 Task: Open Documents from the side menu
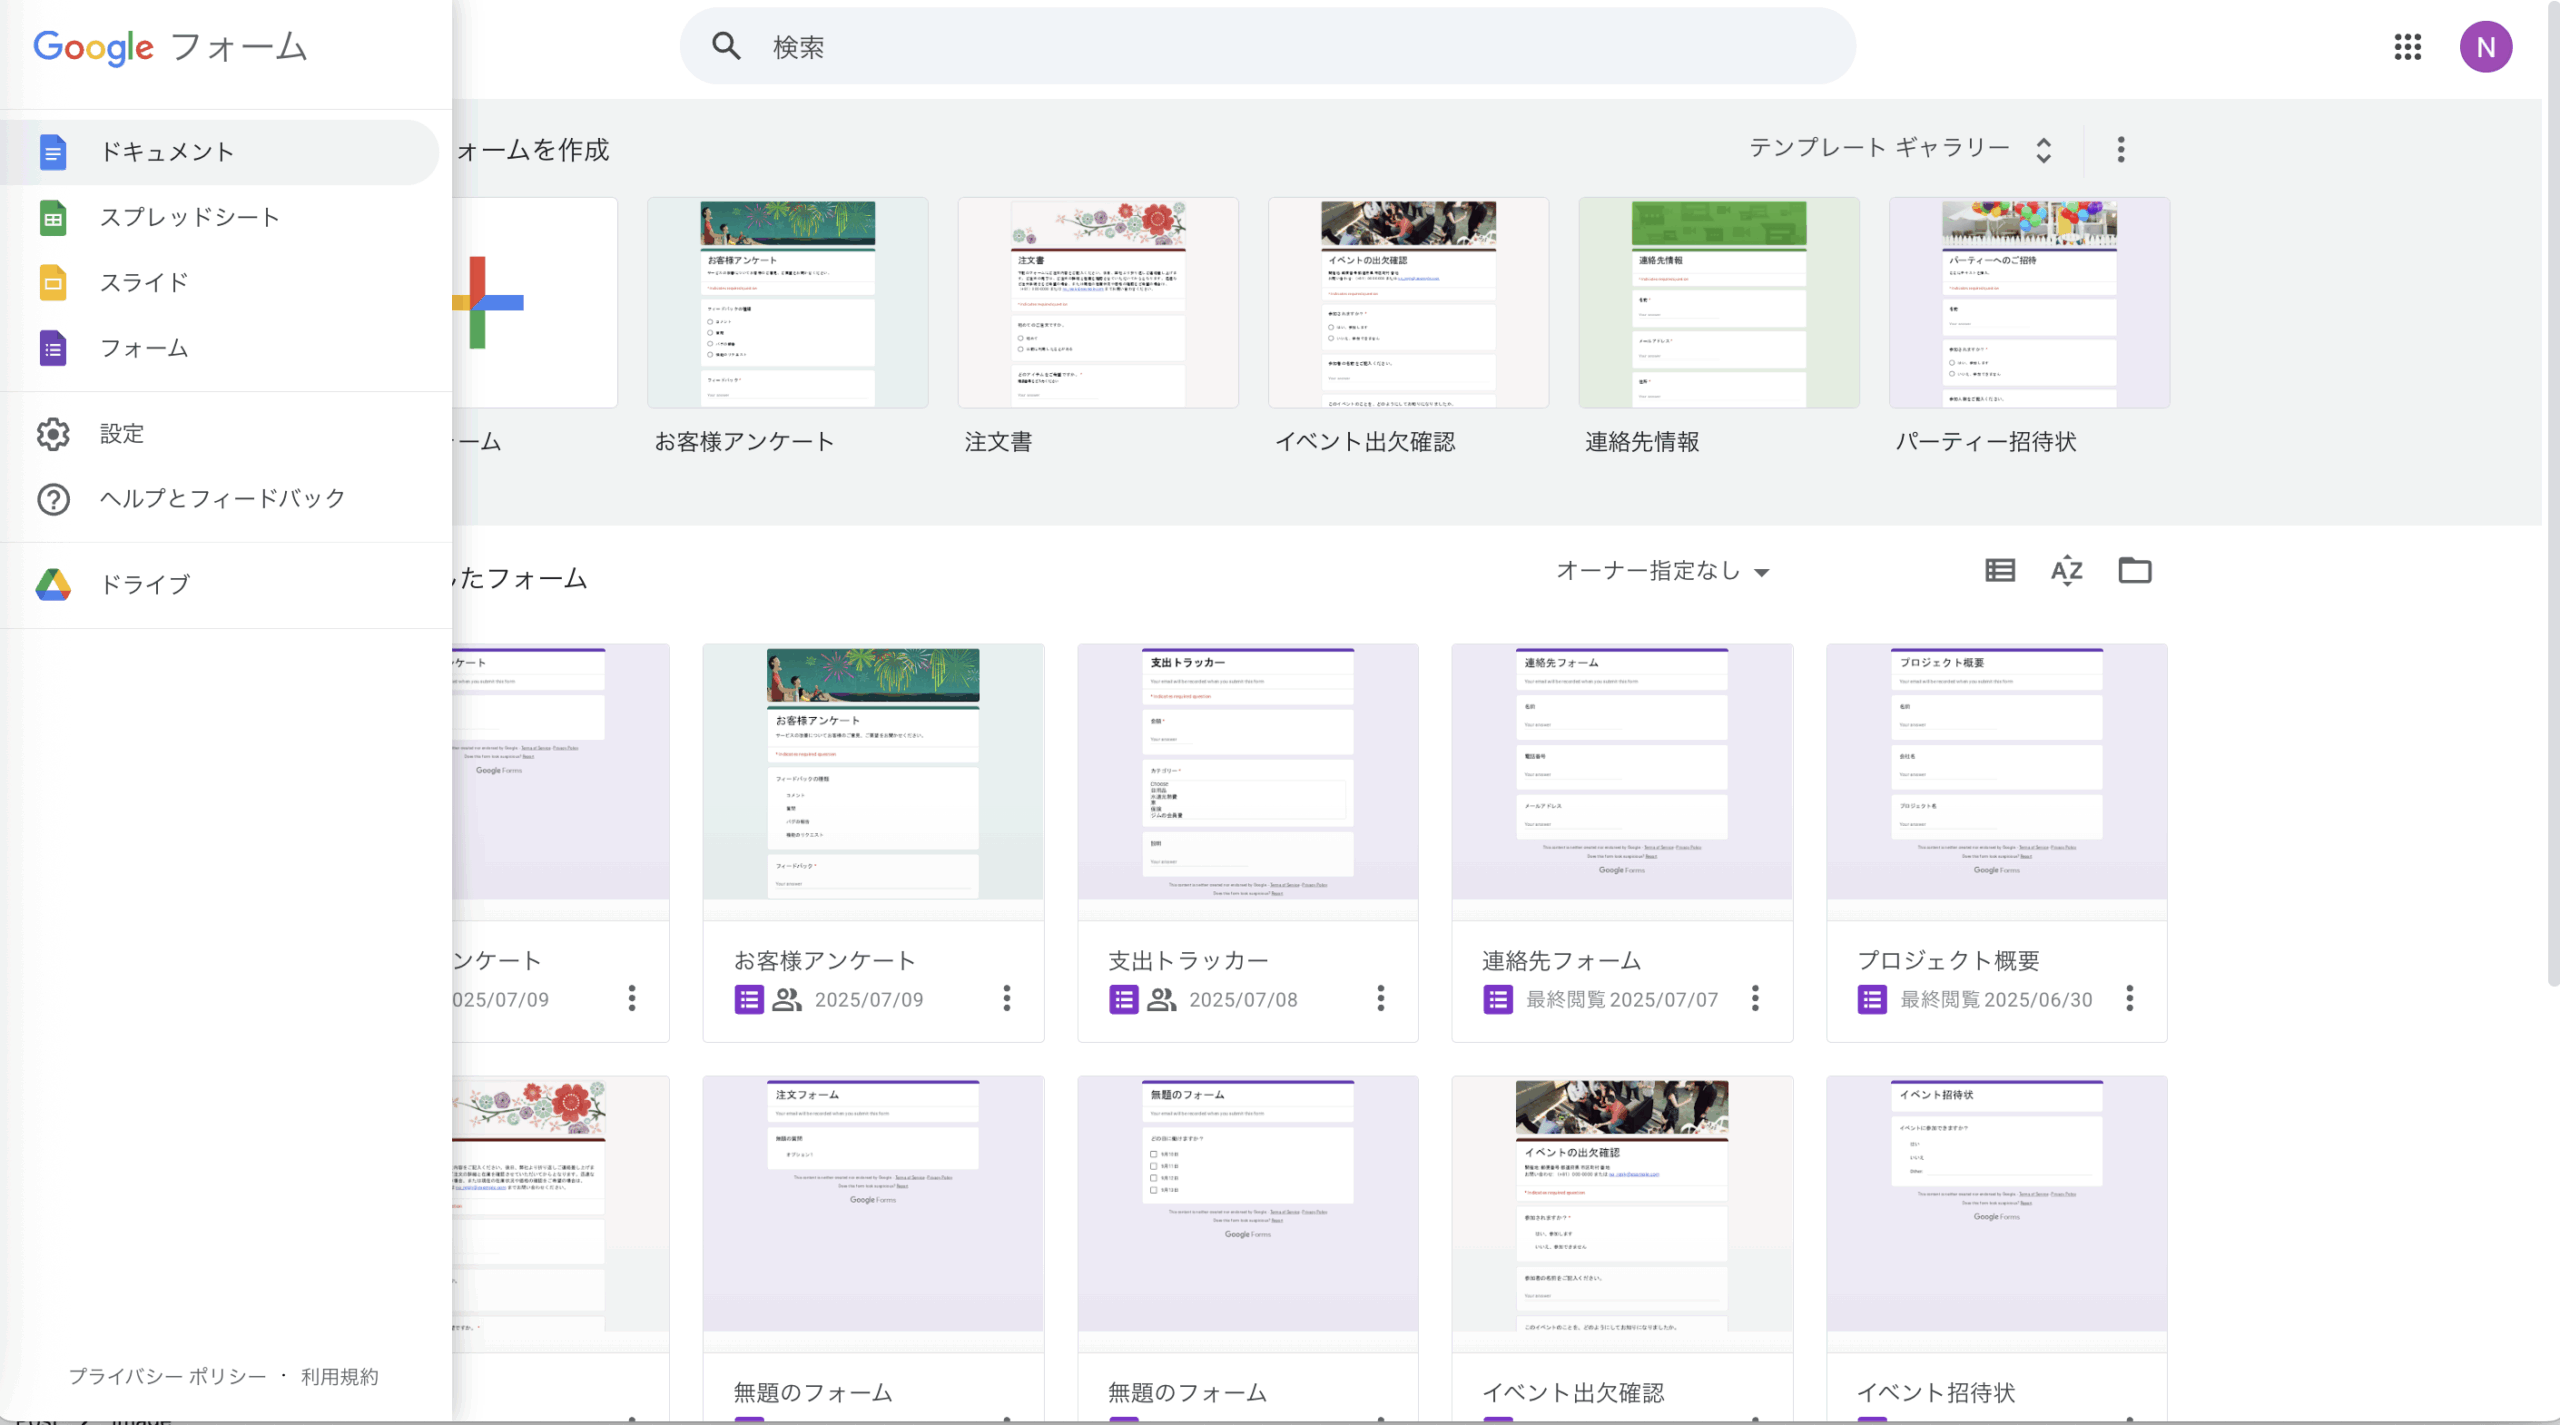tap(219, 152)
